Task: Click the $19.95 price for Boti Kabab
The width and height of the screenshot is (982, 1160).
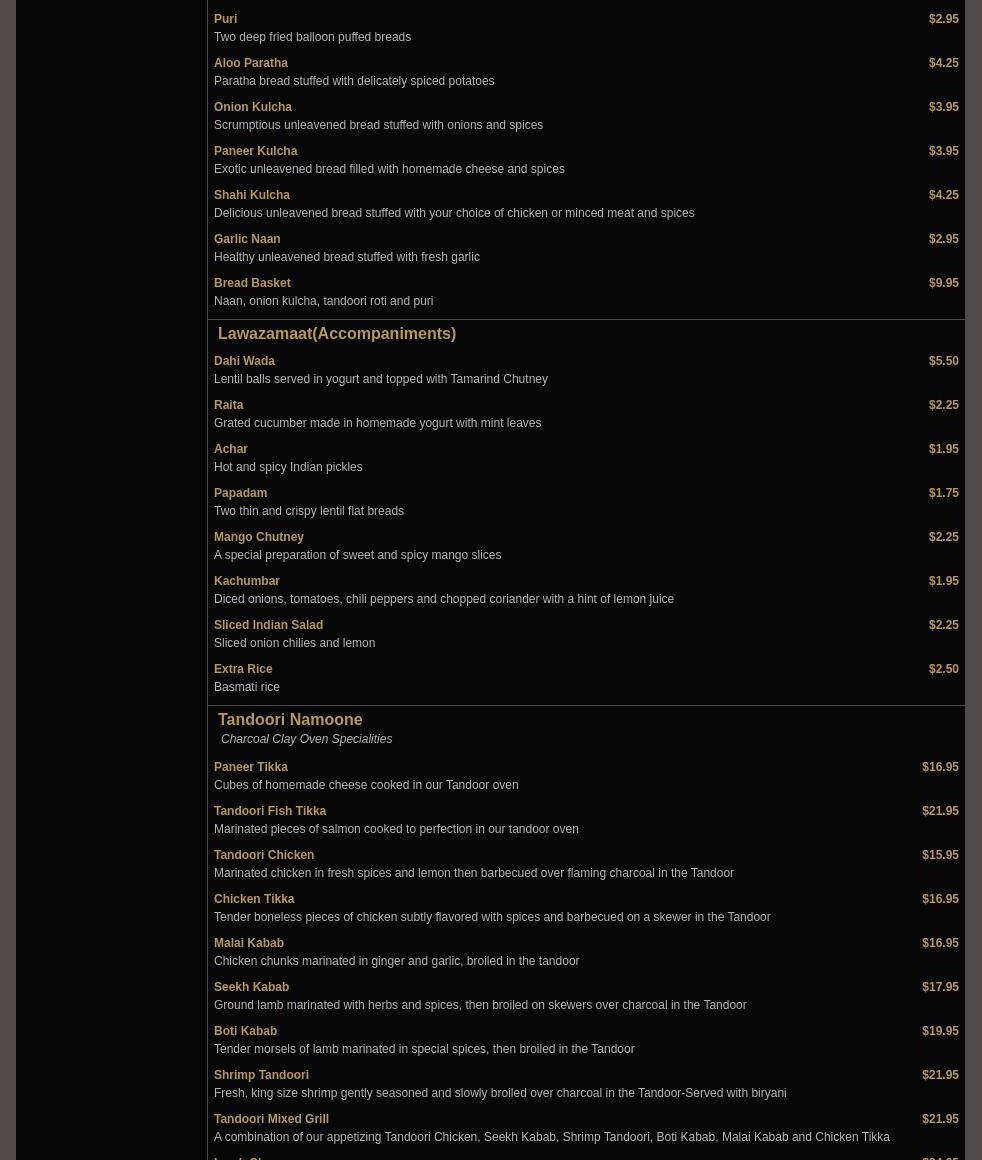Action: pyautogui.click(x=939, y=1031)
